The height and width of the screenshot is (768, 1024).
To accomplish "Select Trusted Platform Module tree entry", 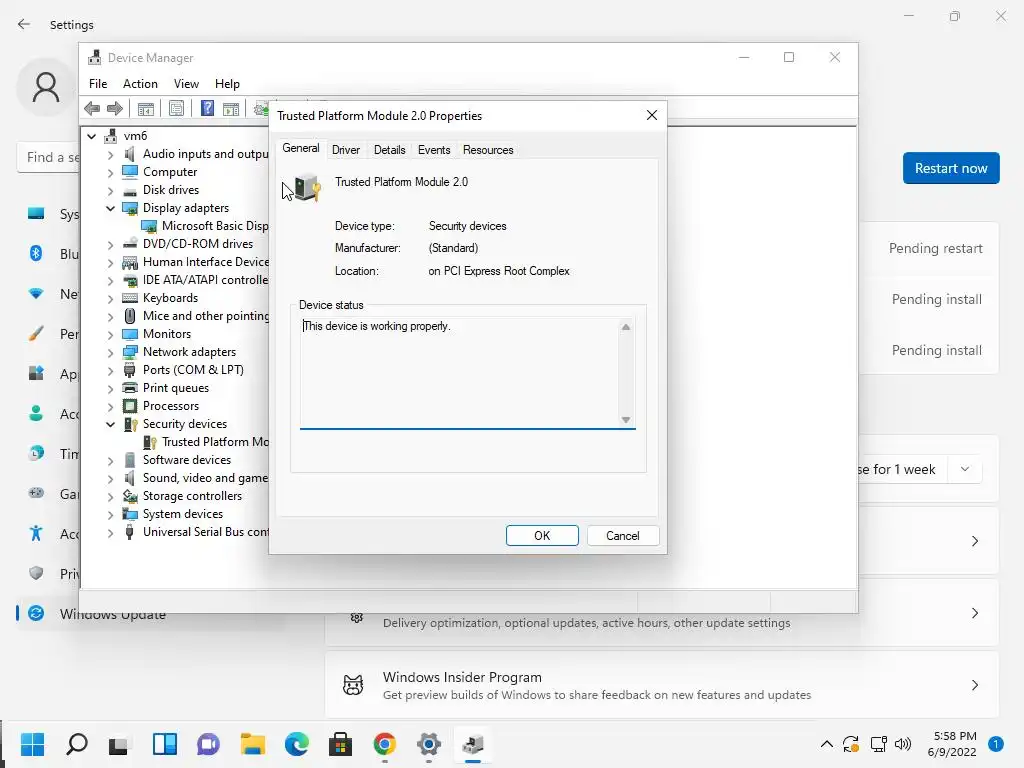I will [x=215, y=442].
